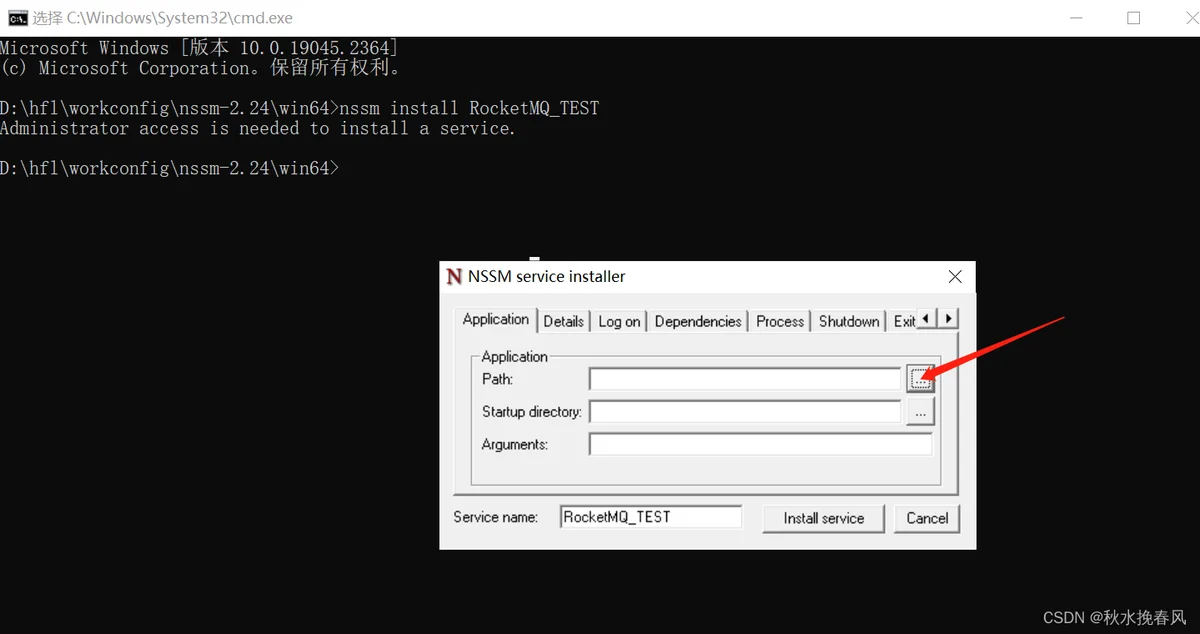Screen dimensions: 1200x634
Task: Click the Install service button
Action: click(823, 518)
